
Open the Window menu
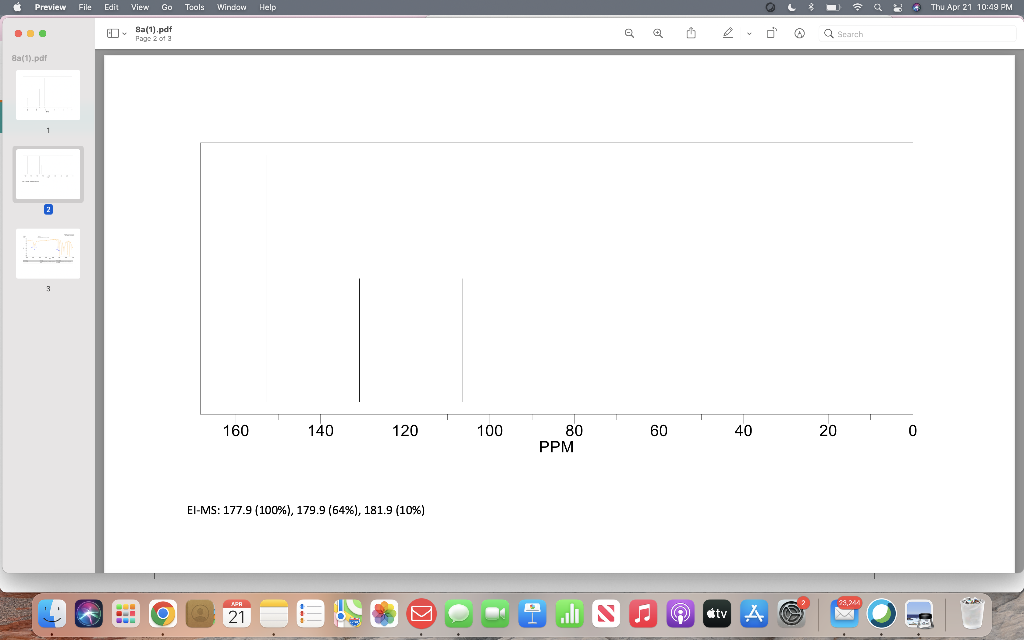point(231,7)
